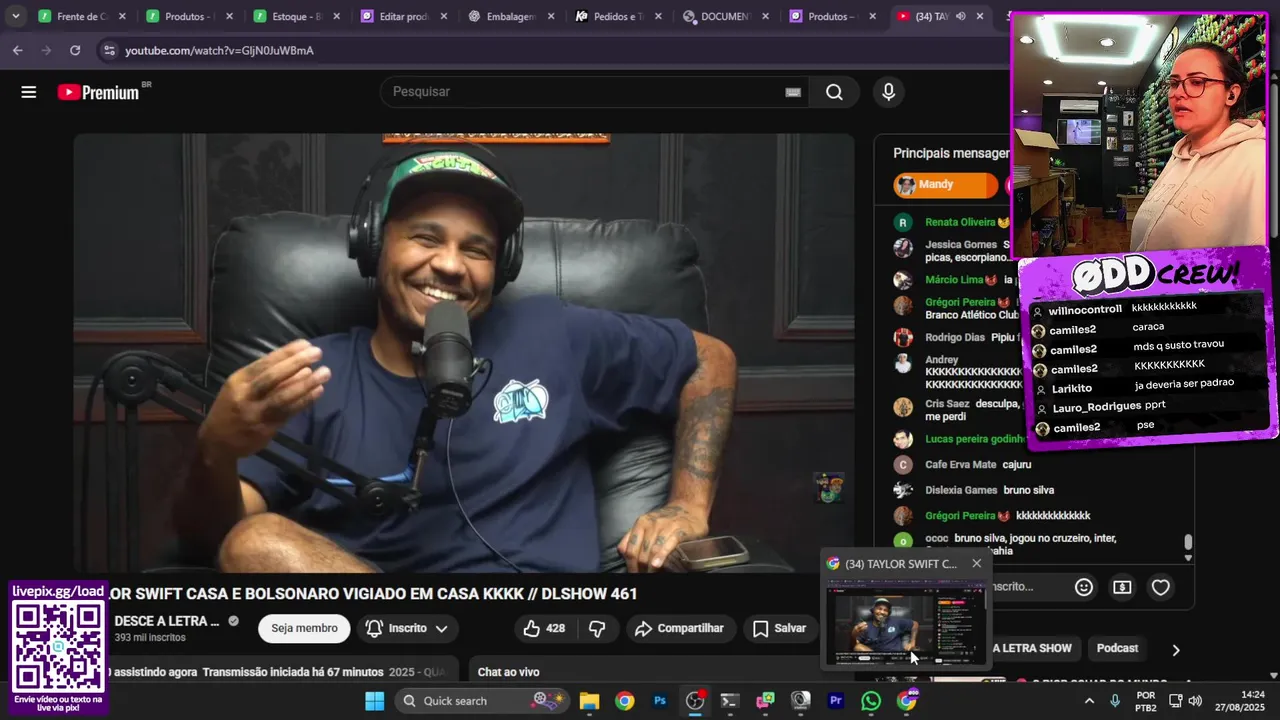The width and height of the screenshot is (1280, 720).
Task: Click Renata Oliveira chat author
Action: point(960,222)
